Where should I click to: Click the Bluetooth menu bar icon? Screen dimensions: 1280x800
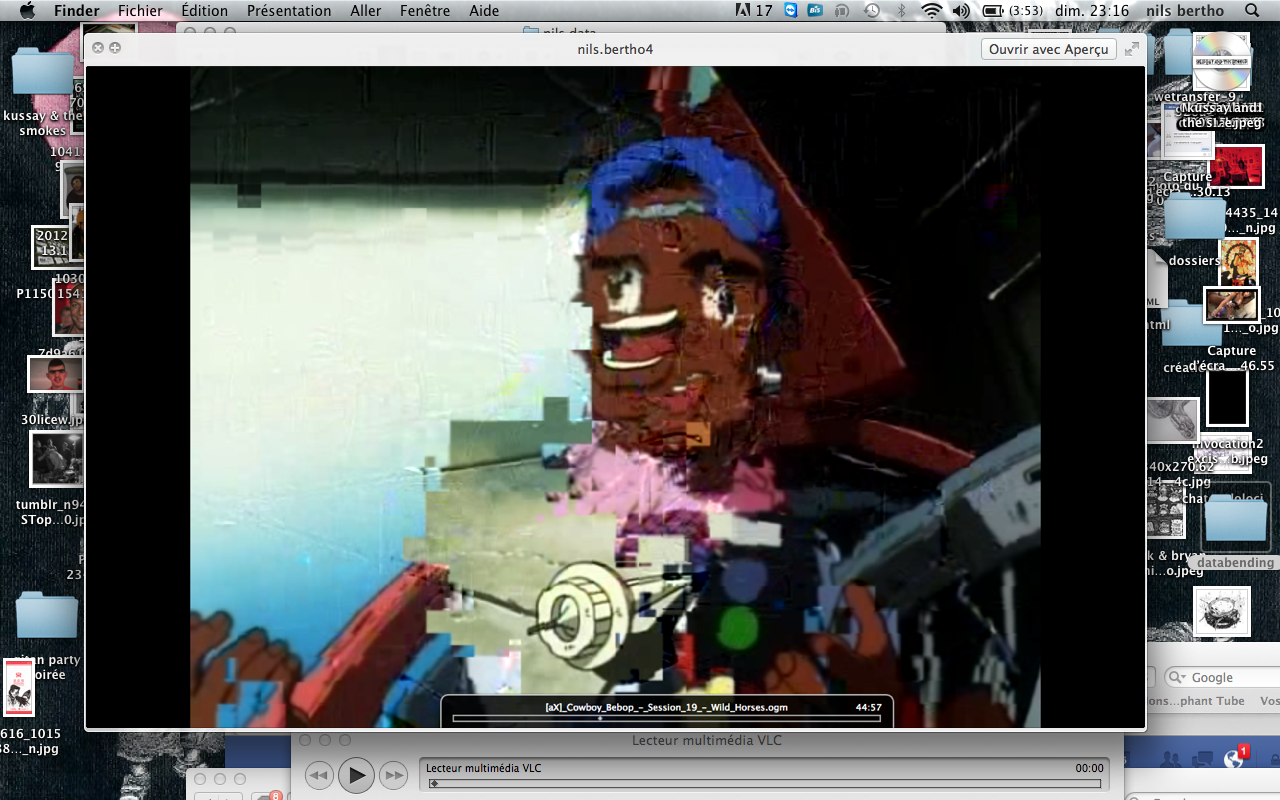[x=900, y=10]
